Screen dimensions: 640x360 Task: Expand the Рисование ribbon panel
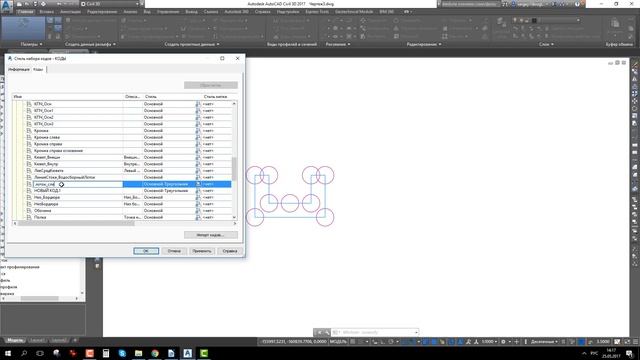[338, 44]
